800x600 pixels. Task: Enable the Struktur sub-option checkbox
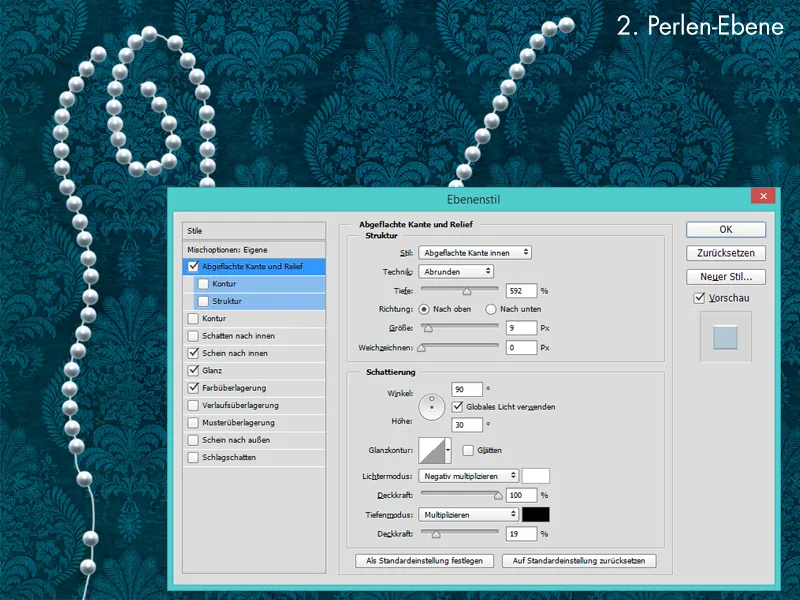[203, 301]
